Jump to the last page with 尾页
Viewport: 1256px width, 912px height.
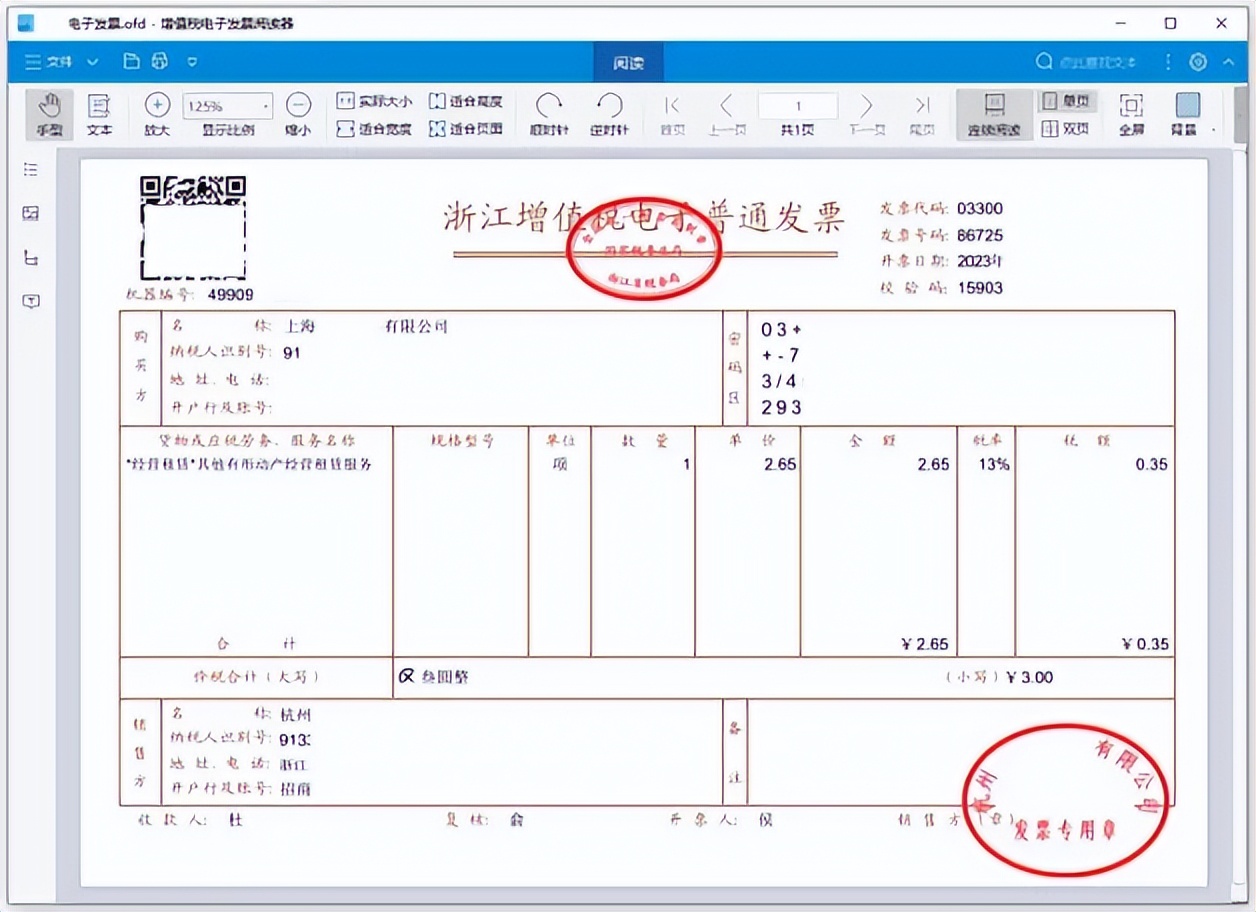pos(921,105)
